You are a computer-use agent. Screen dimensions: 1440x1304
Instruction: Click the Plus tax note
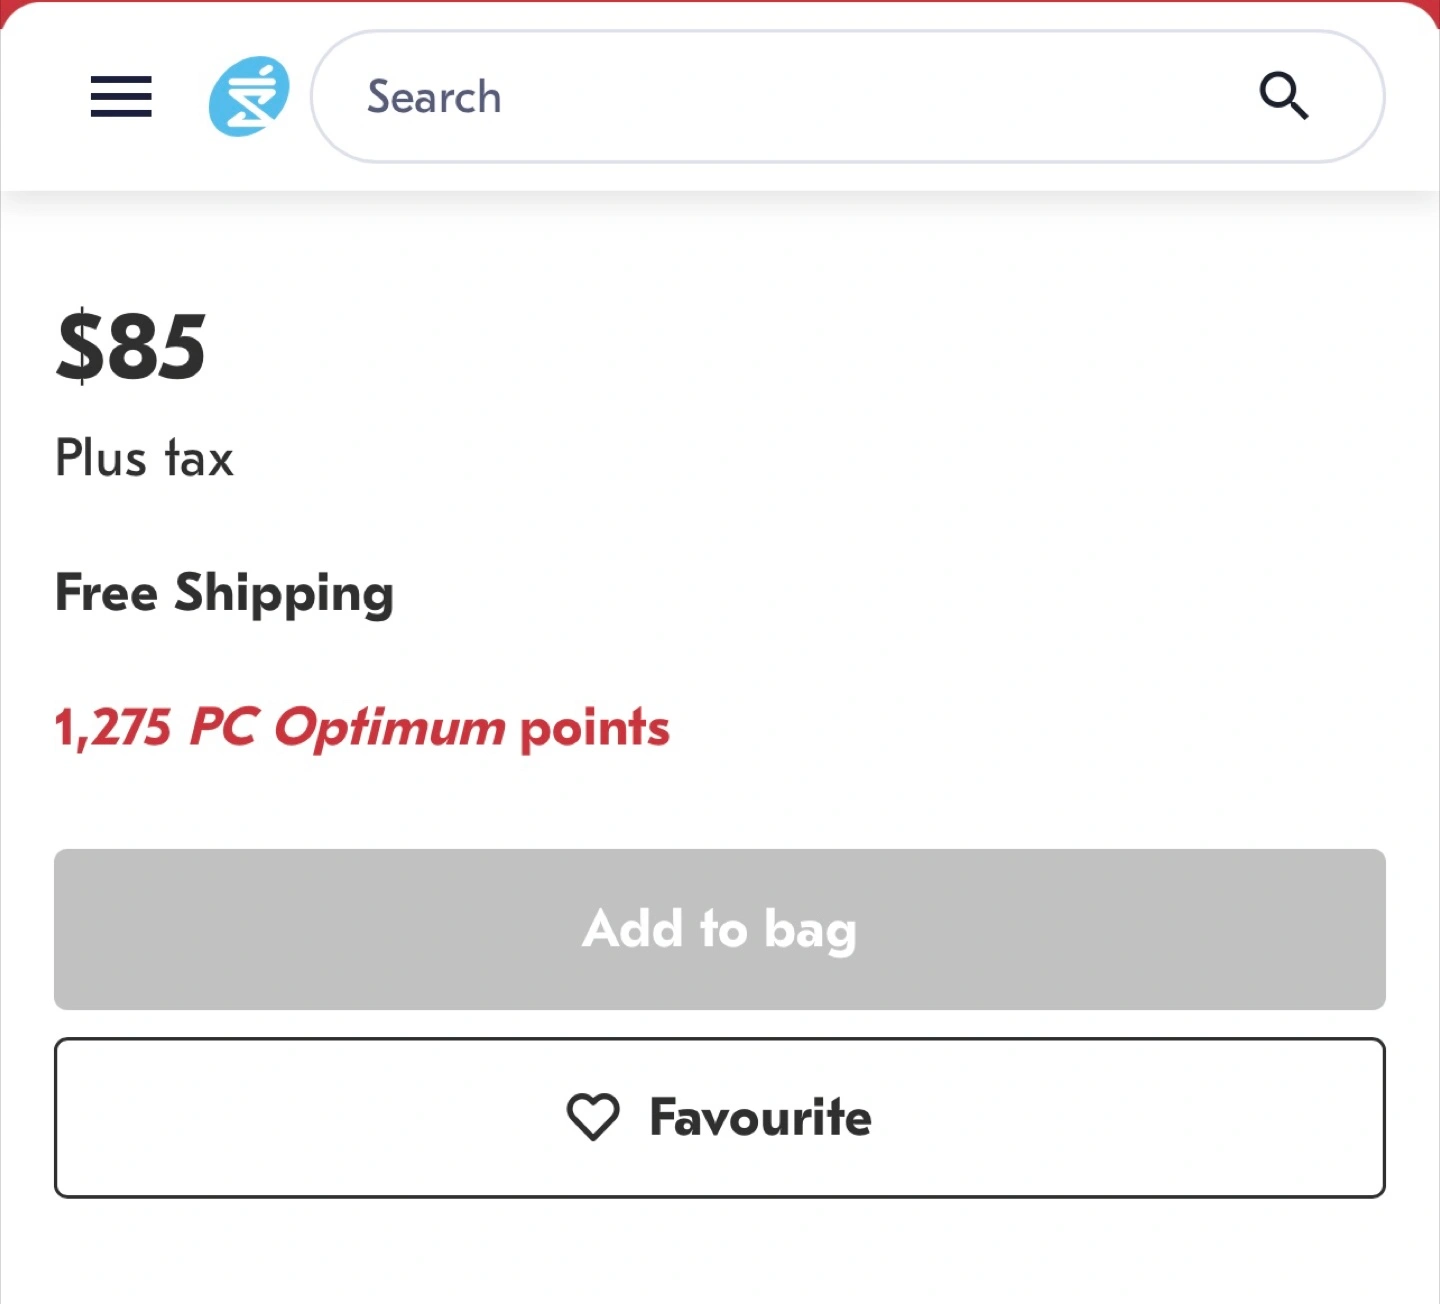point(144,458)
